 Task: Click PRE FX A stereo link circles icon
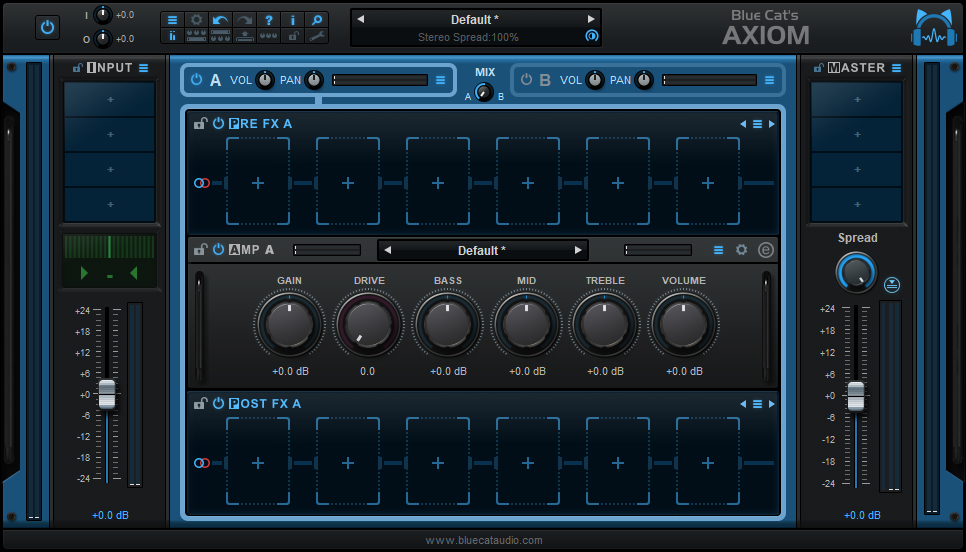pyautogui.click(x=202, y=183)
